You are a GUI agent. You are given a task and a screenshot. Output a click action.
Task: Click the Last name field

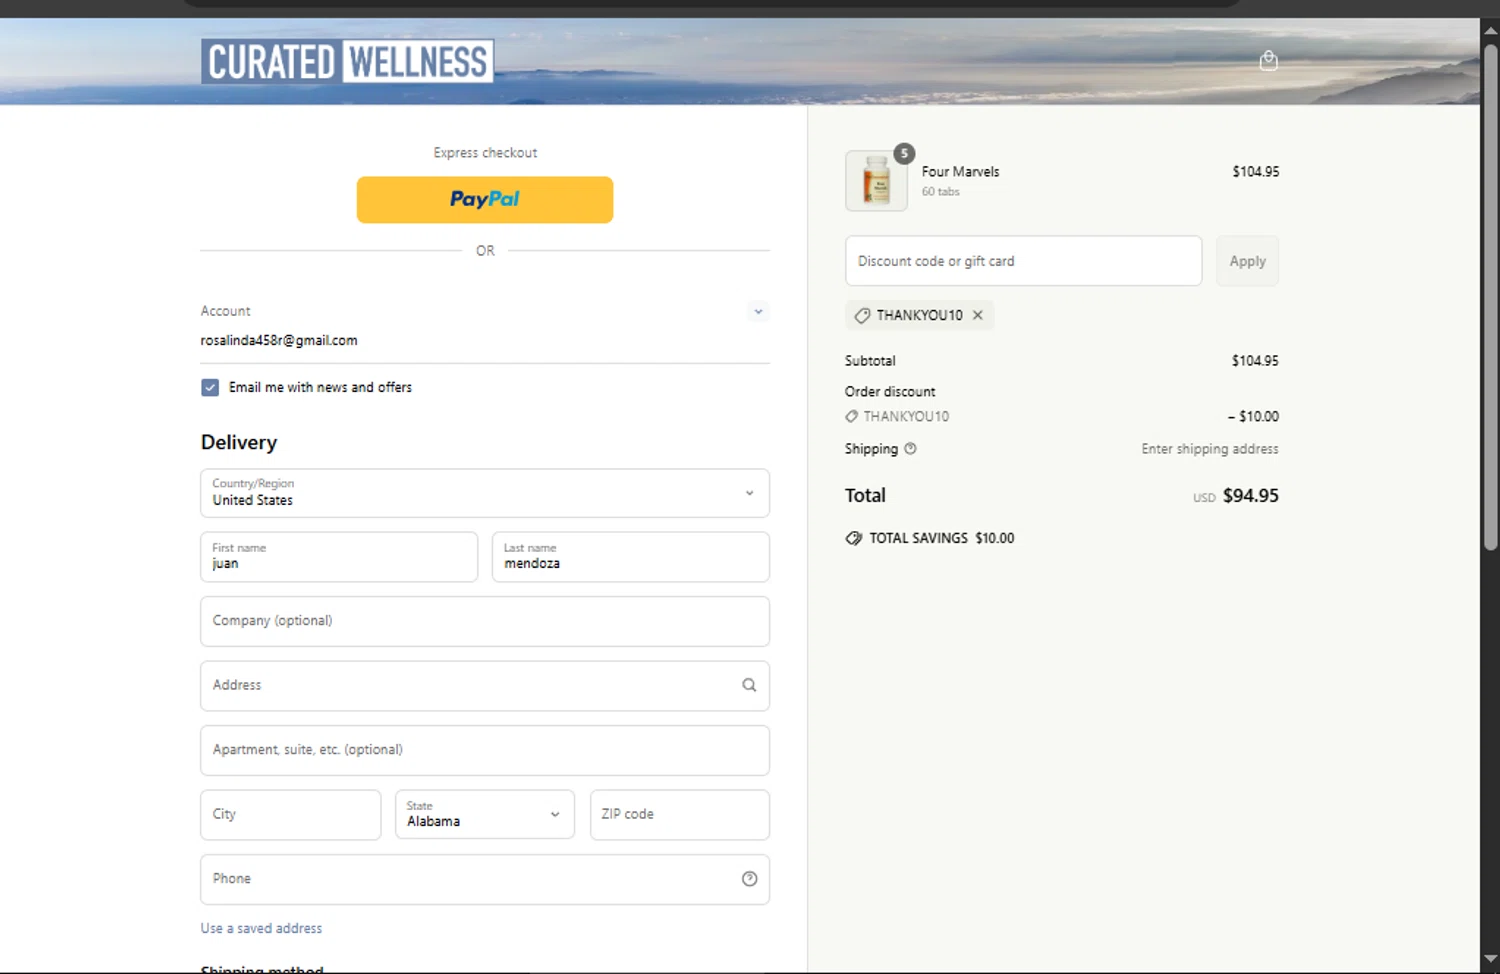click(x=631, y=557)
